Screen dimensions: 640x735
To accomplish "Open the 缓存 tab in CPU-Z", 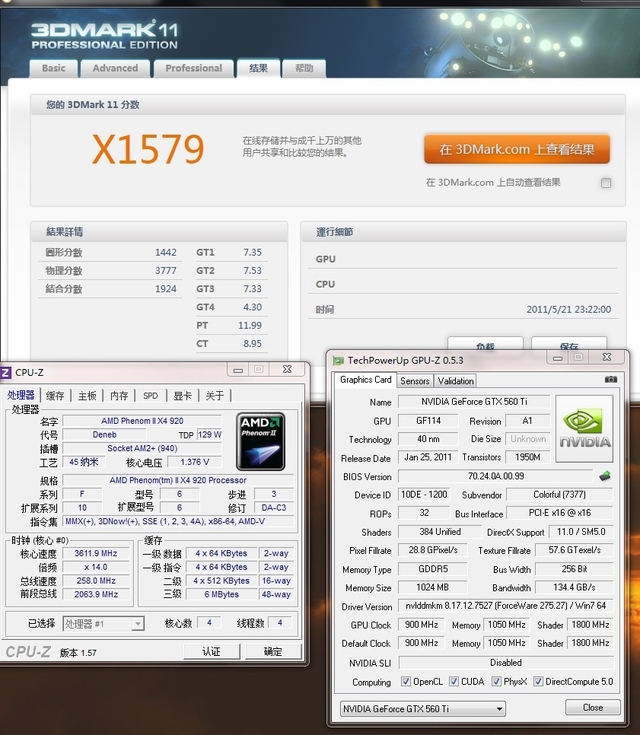I will [x=55, y=396].
